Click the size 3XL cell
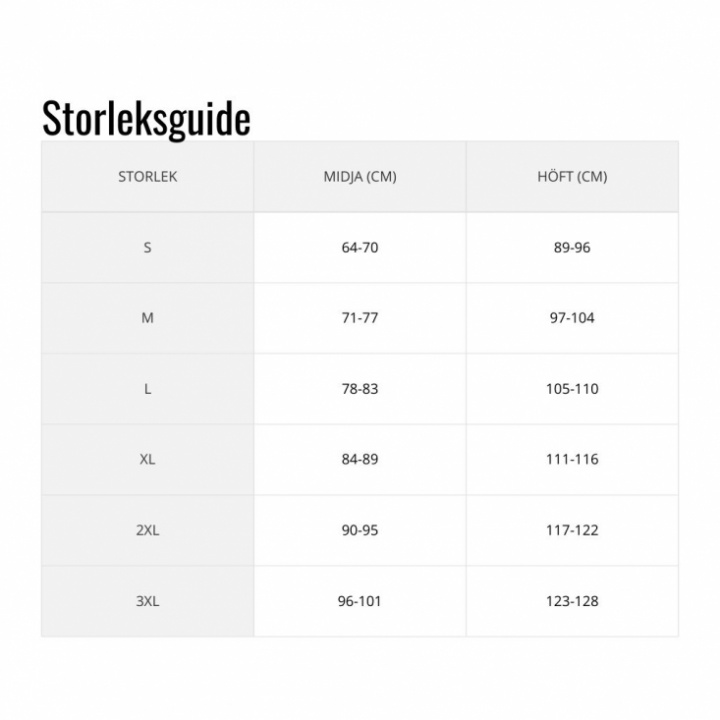 (x=147, y=601)
